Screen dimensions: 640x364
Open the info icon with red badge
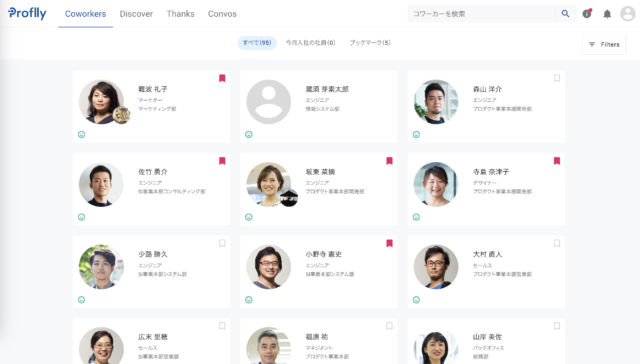587,13
